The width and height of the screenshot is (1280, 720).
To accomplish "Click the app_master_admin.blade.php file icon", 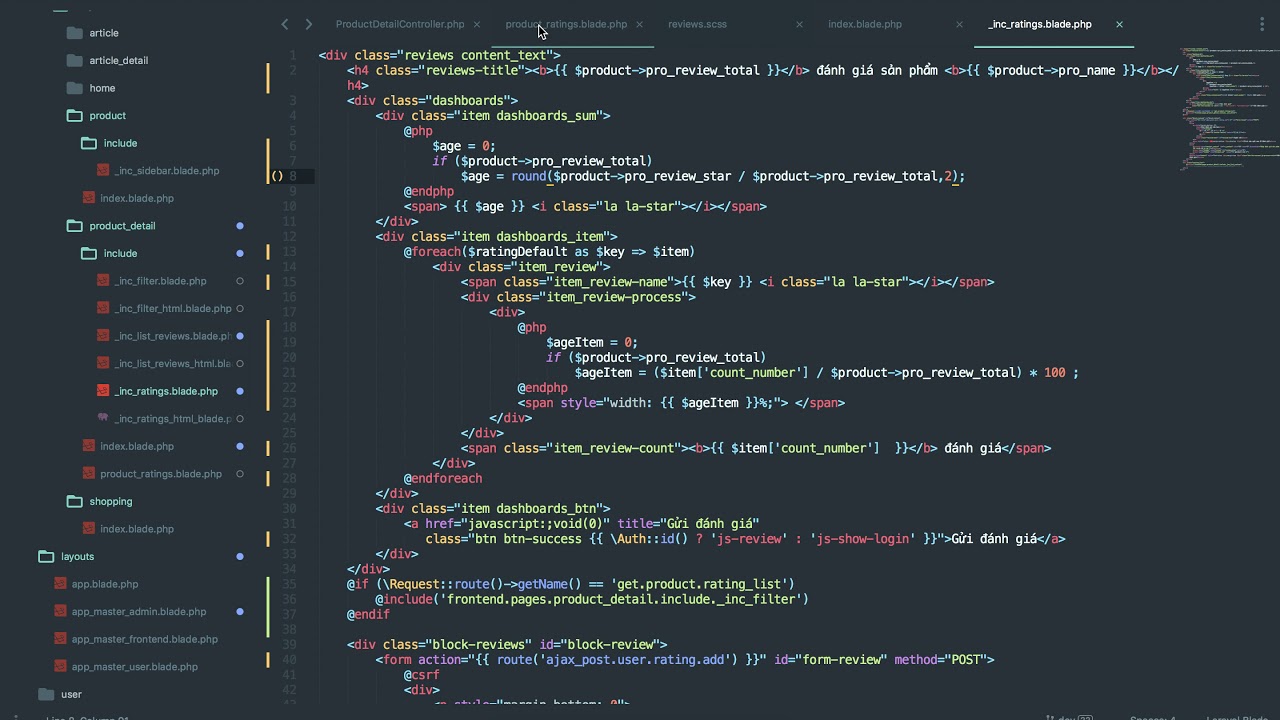I will click(x=61, y=612).
